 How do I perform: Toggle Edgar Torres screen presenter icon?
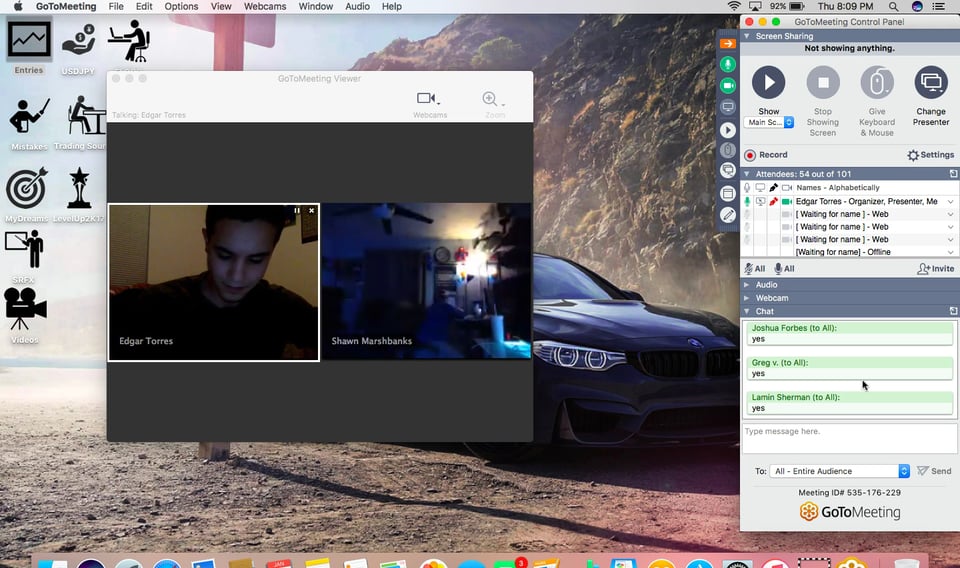click(760, 201)
